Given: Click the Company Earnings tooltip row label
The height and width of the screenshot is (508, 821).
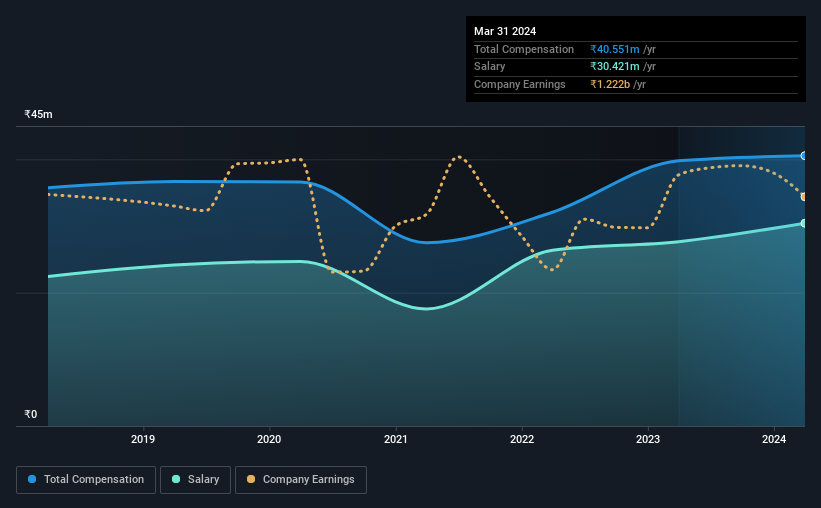Looking at the screenshot, I should point(519,84).
